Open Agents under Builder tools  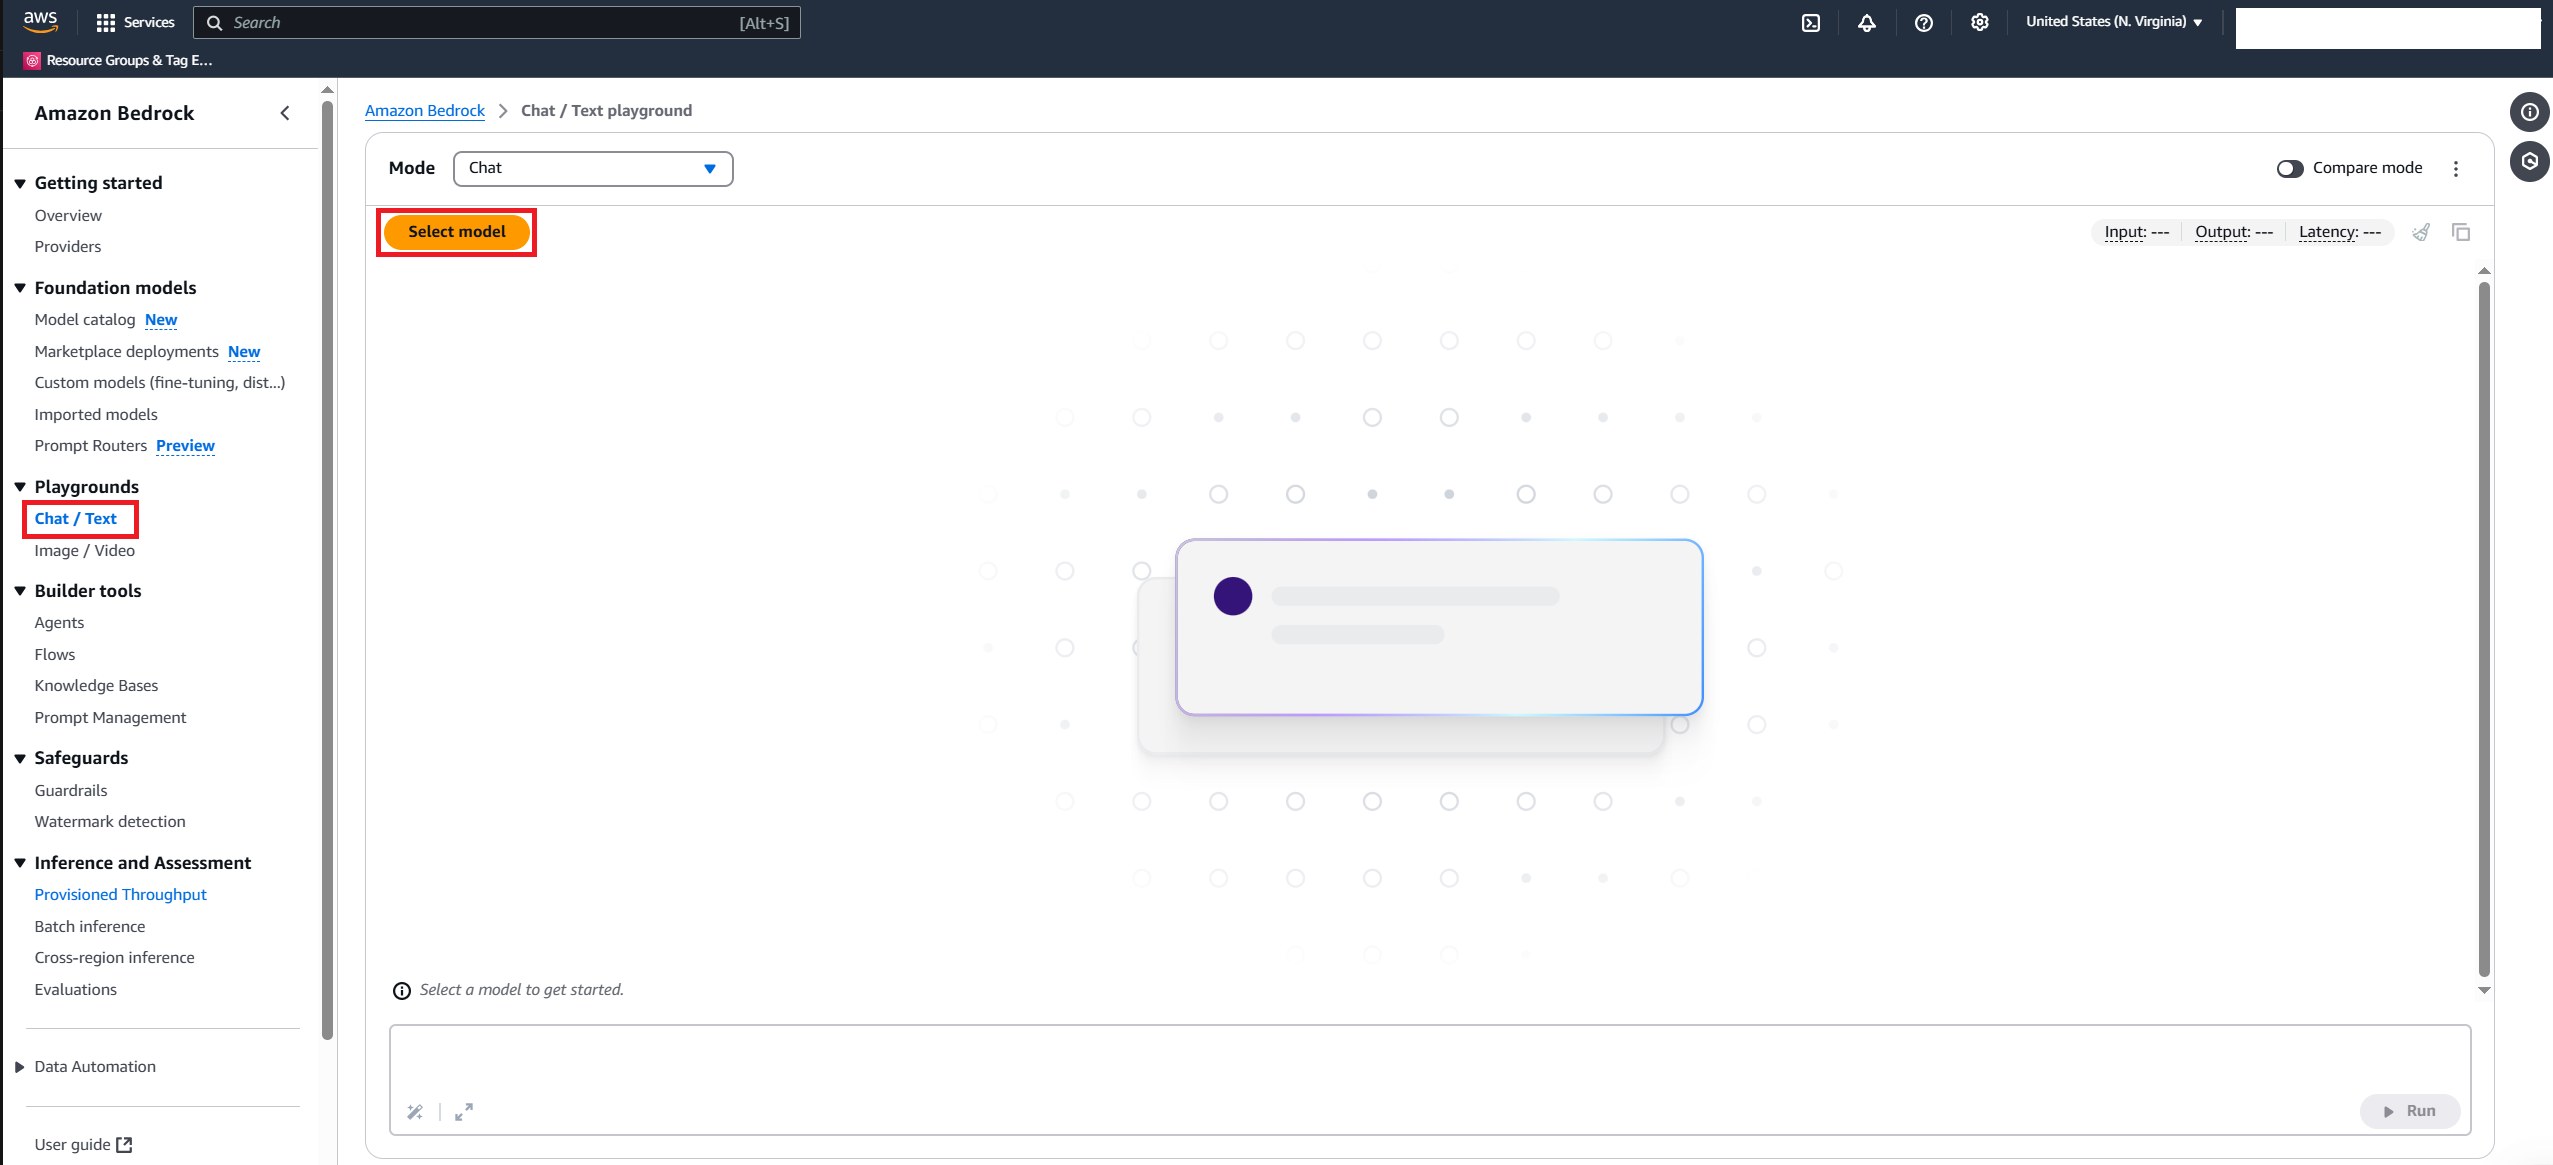pos(59,622)
